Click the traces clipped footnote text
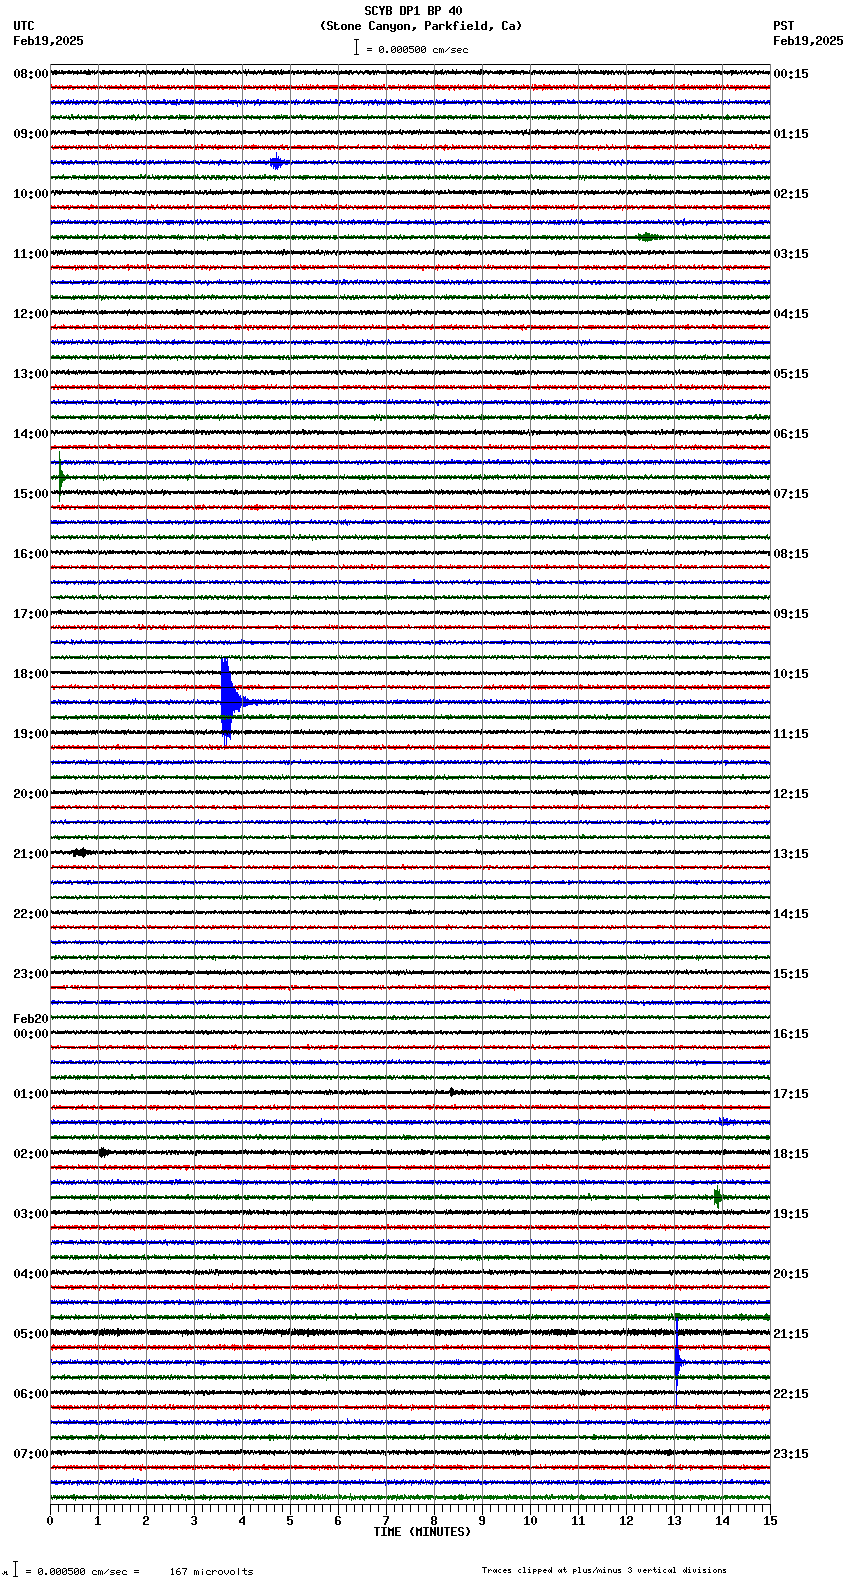Screen dimensions: 850x1584 click(604, 1570)
